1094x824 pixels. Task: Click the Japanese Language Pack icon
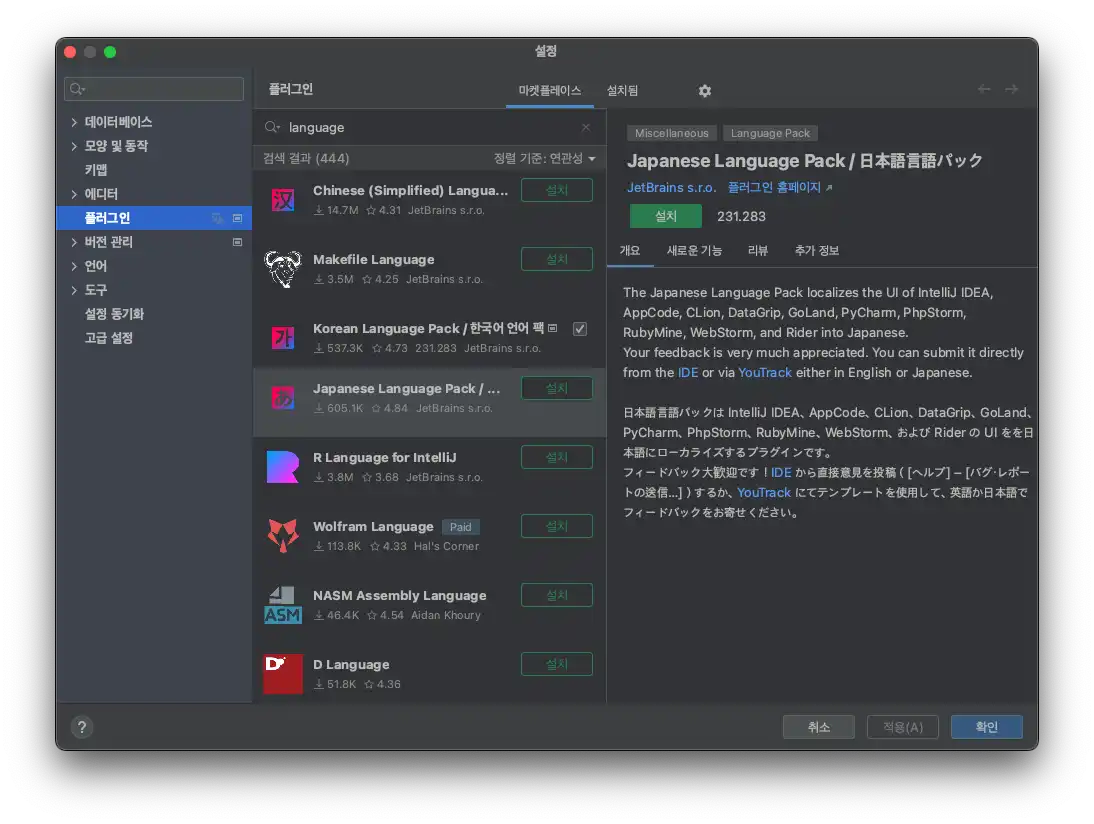[x=283, y=398]
